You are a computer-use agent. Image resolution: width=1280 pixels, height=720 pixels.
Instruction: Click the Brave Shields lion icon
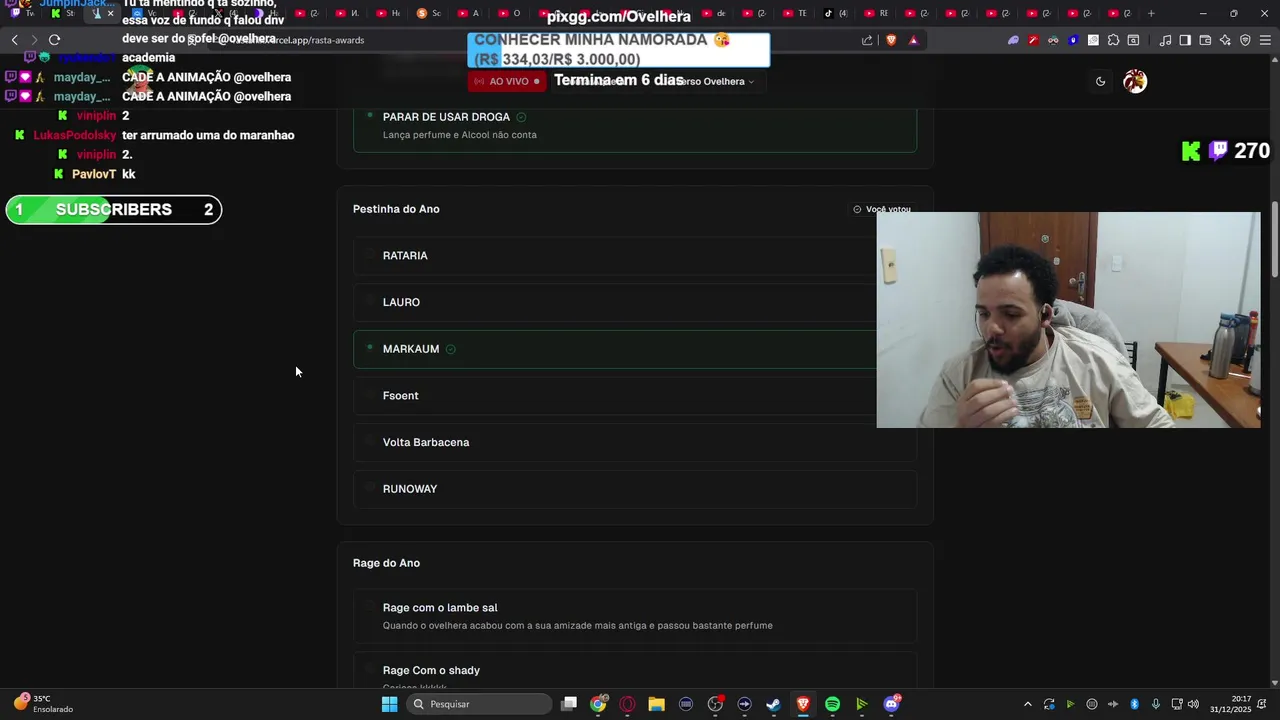click(891, 40)
